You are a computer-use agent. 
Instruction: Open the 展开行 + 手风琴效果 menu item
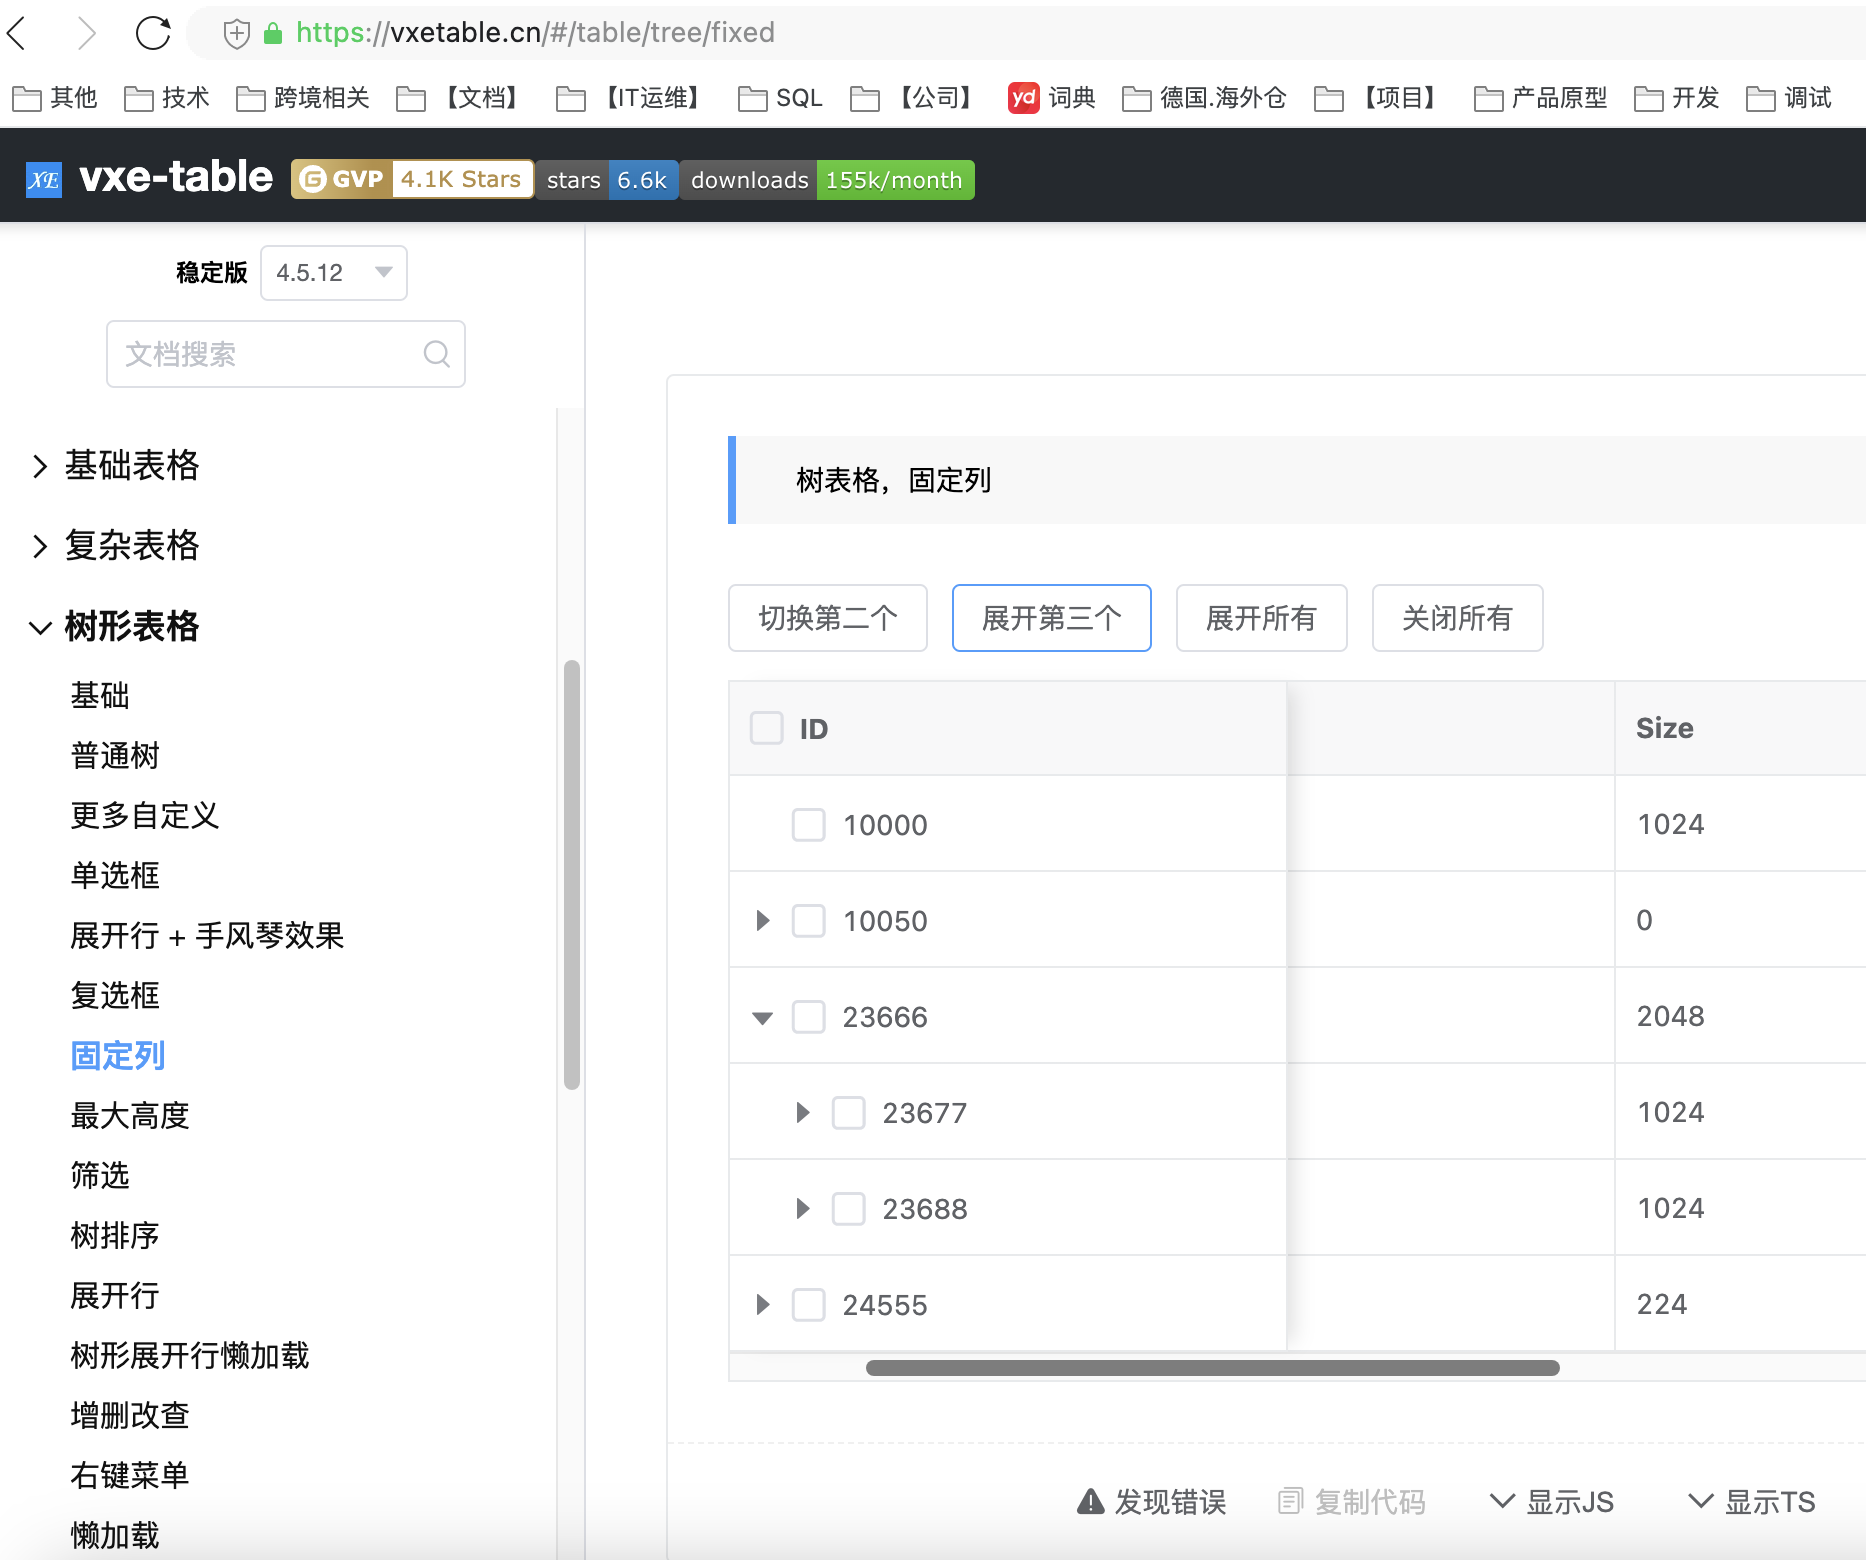click(x=207, y=935)
